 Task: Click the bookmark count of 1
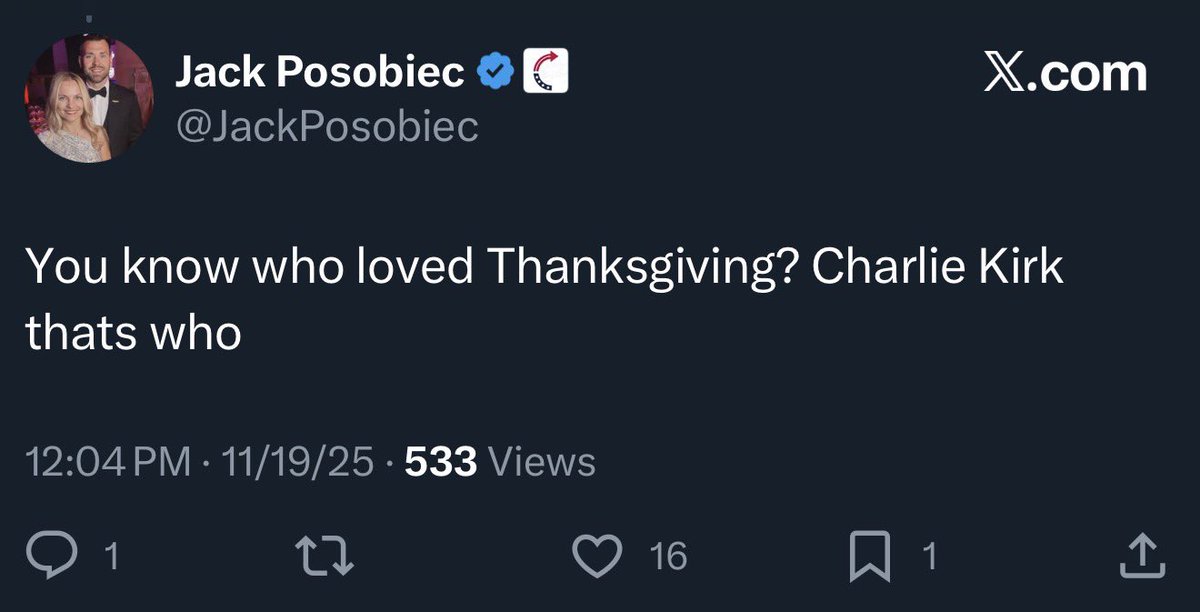[930, 557]
